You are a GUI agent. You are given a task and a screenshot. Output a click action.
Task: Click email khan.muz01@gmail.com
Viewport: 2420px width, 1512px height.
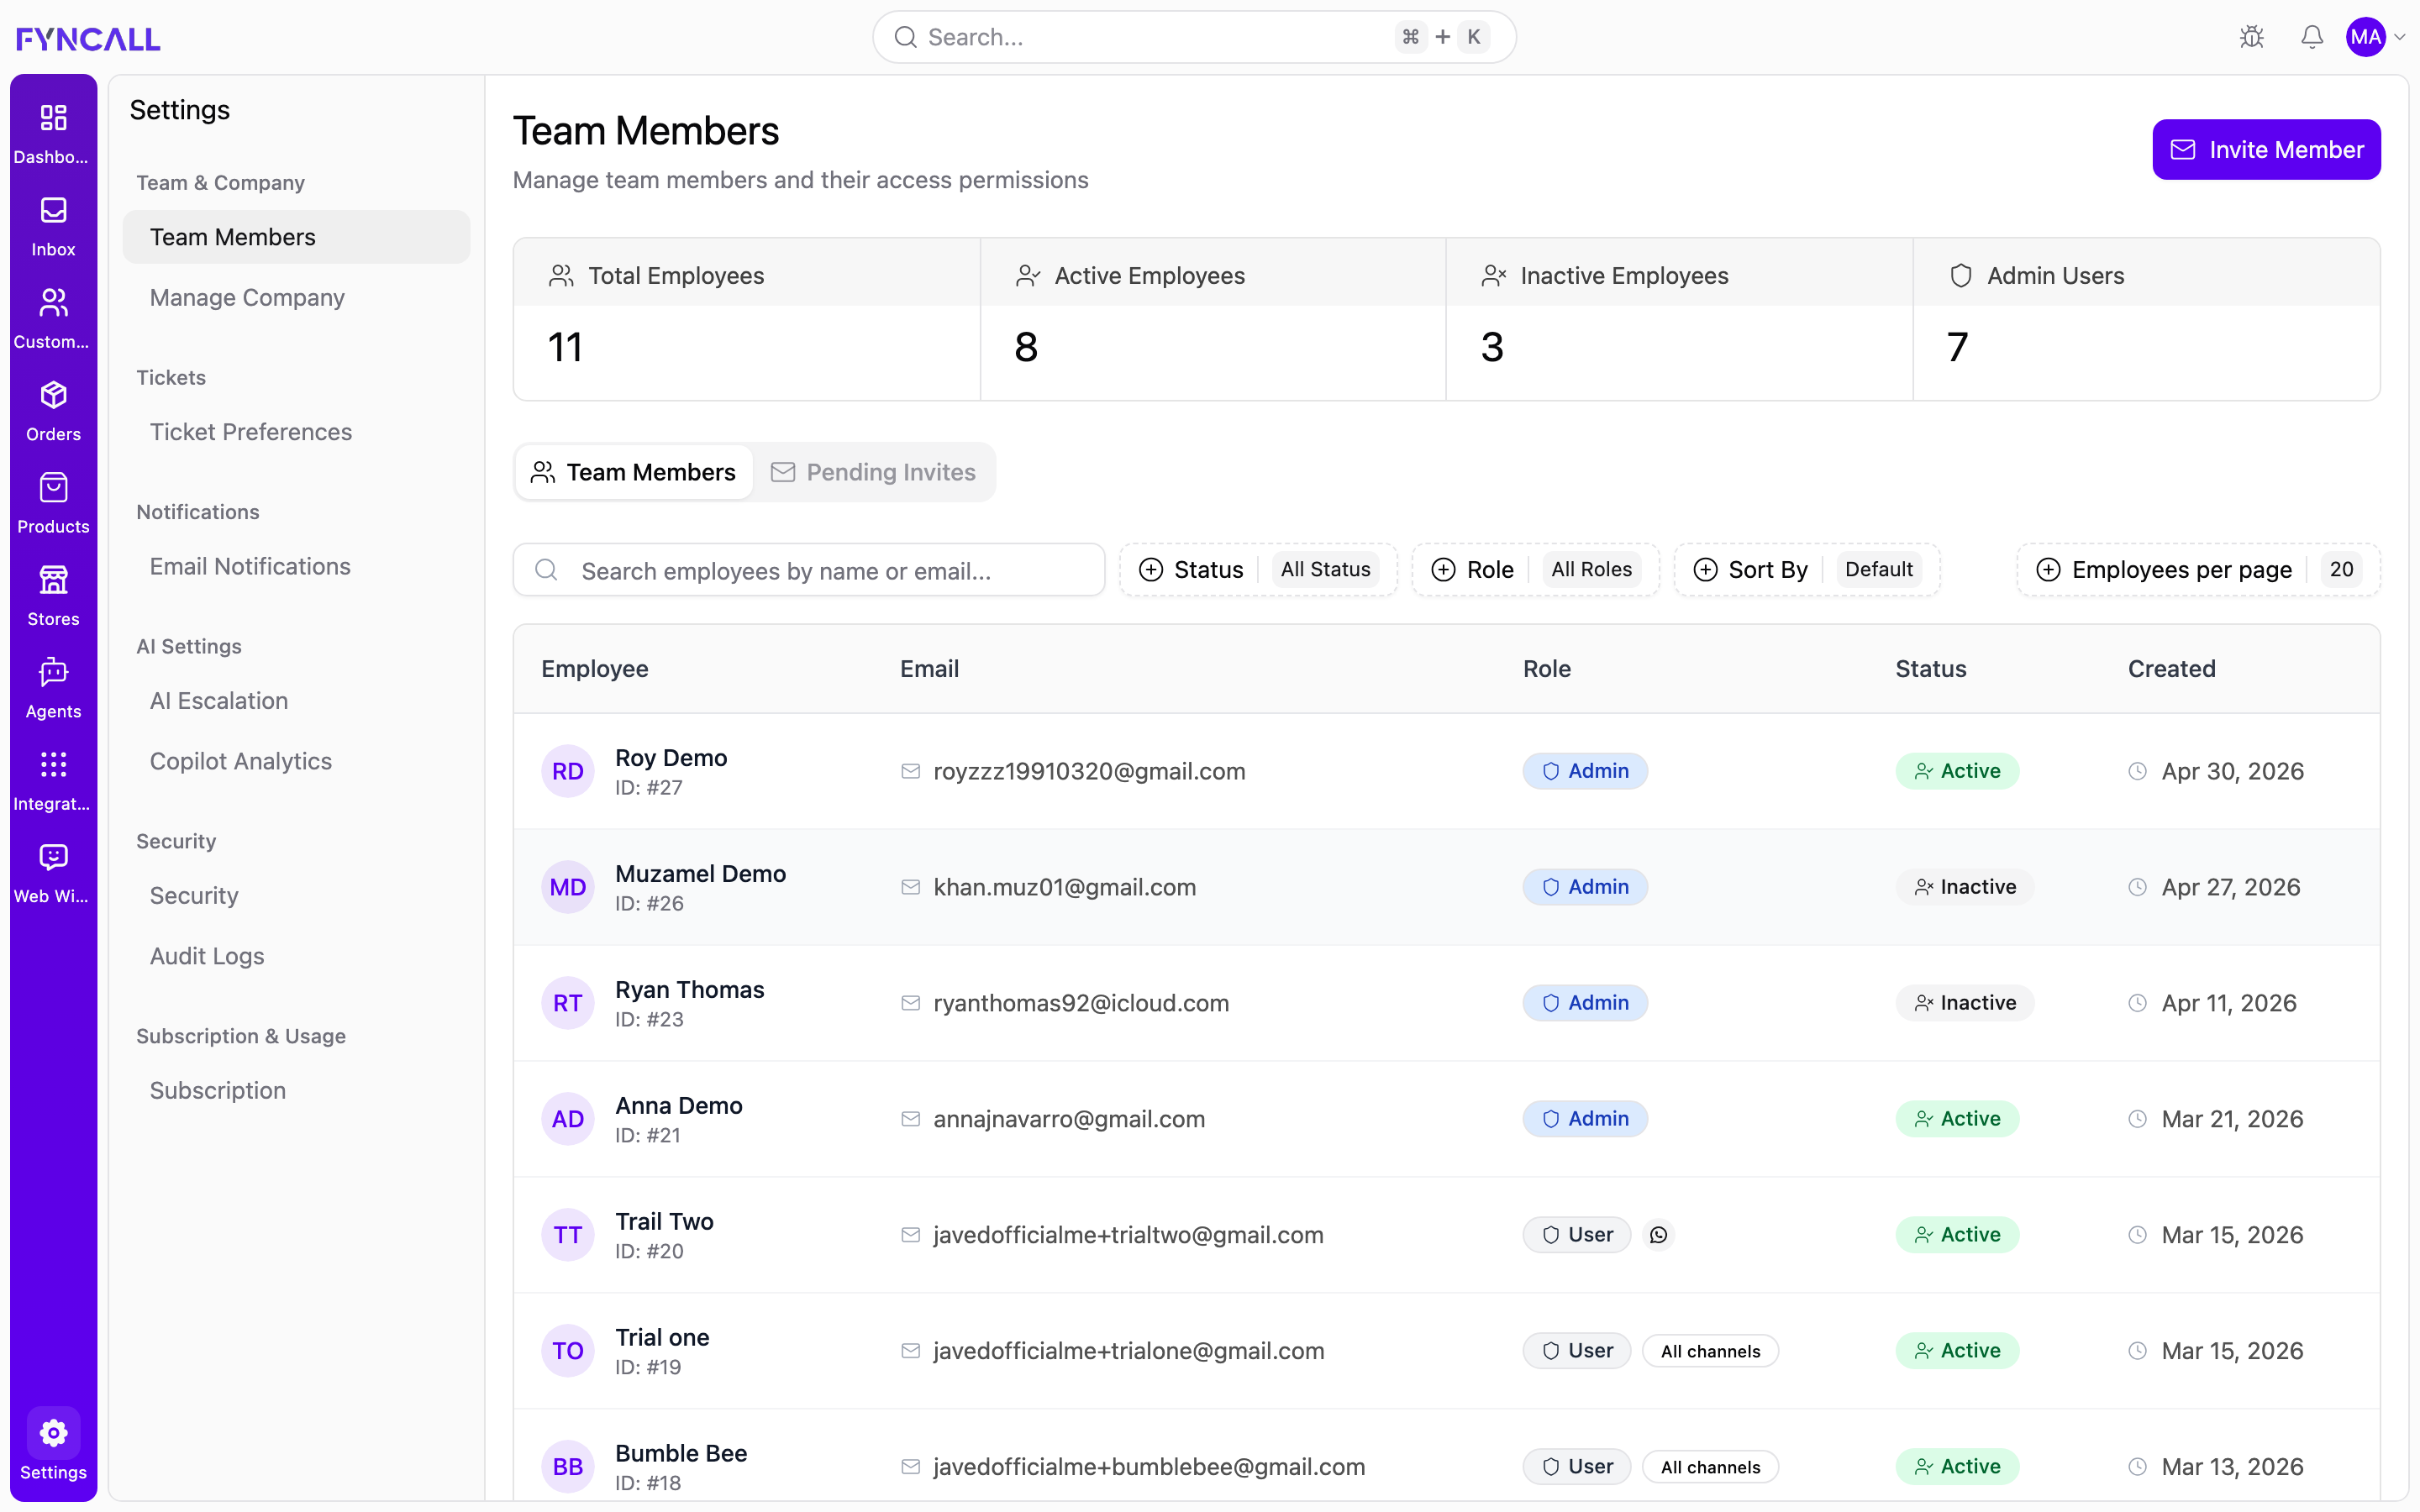point(1064,887)
